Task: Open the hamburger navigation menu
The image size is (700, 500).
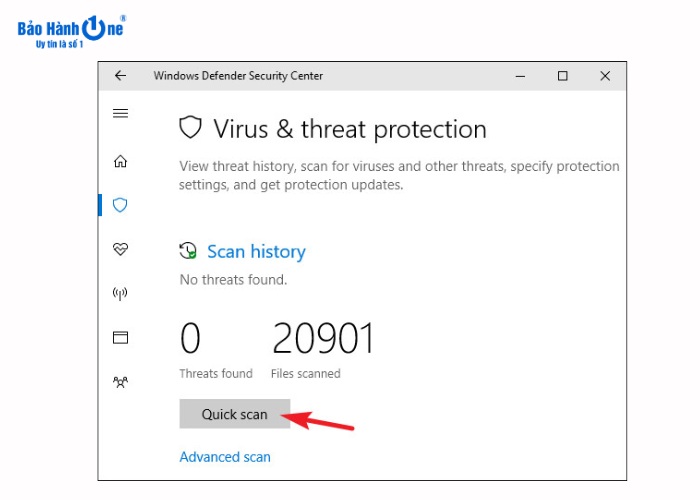Action: point(120,113)
